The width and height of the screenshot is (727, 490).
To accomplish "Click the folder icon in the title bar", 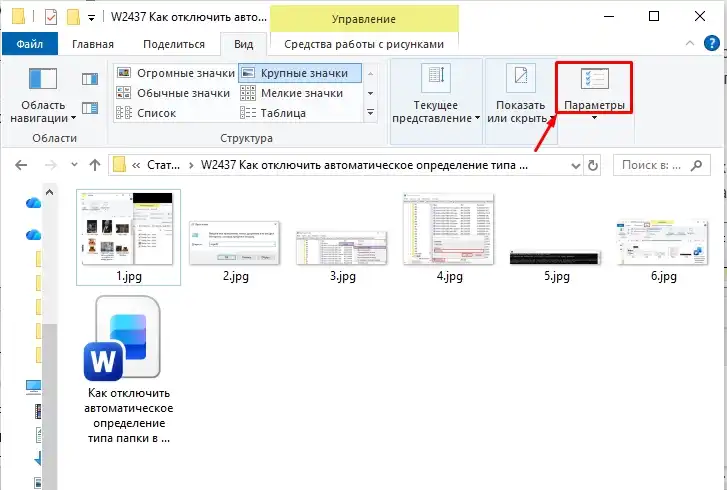I will point(18,17).
